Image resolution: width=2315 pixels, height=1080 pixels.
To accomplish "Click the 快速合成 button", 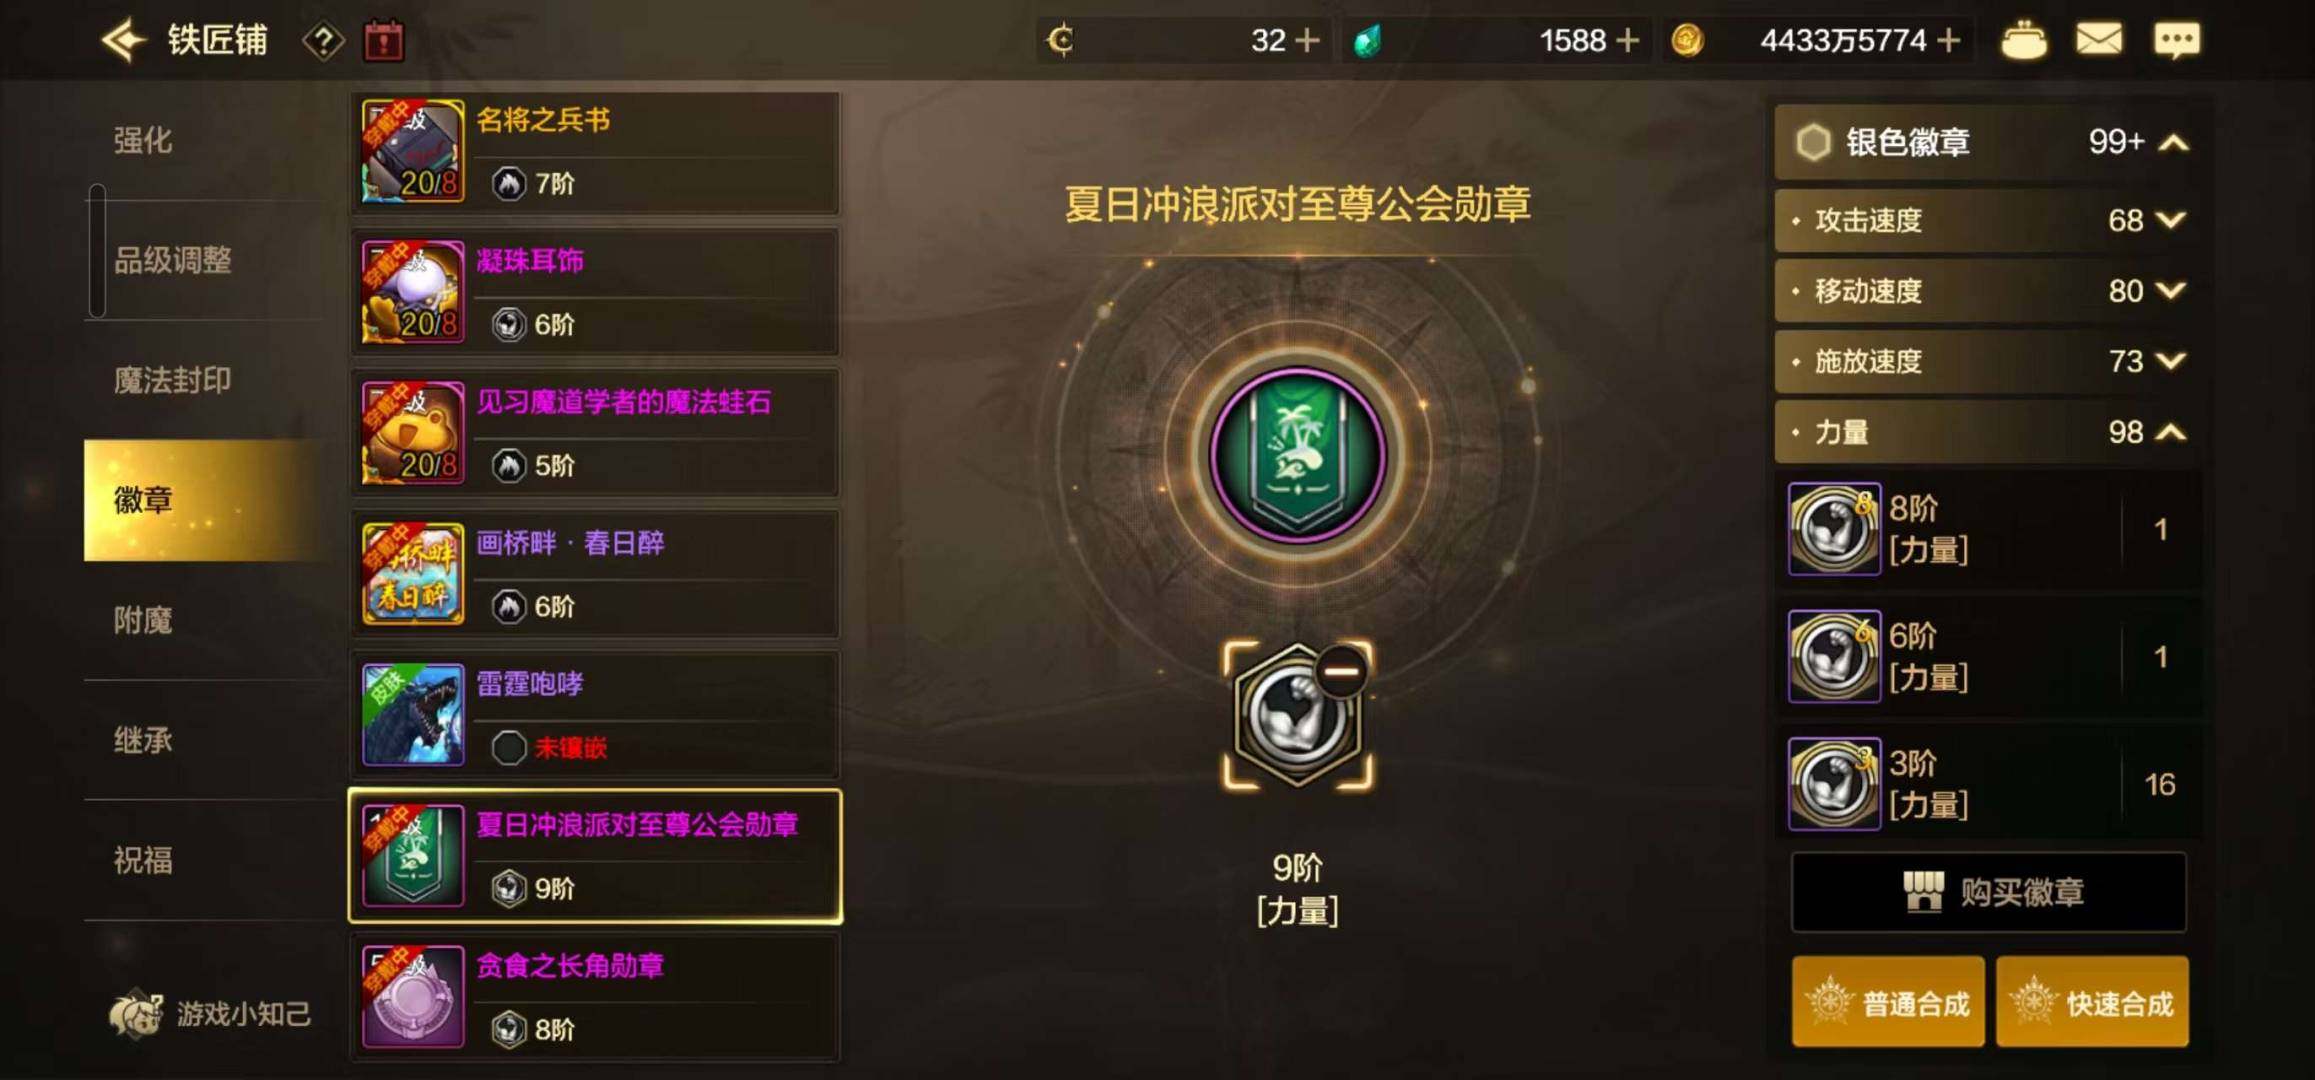I will [2092, 1002].
